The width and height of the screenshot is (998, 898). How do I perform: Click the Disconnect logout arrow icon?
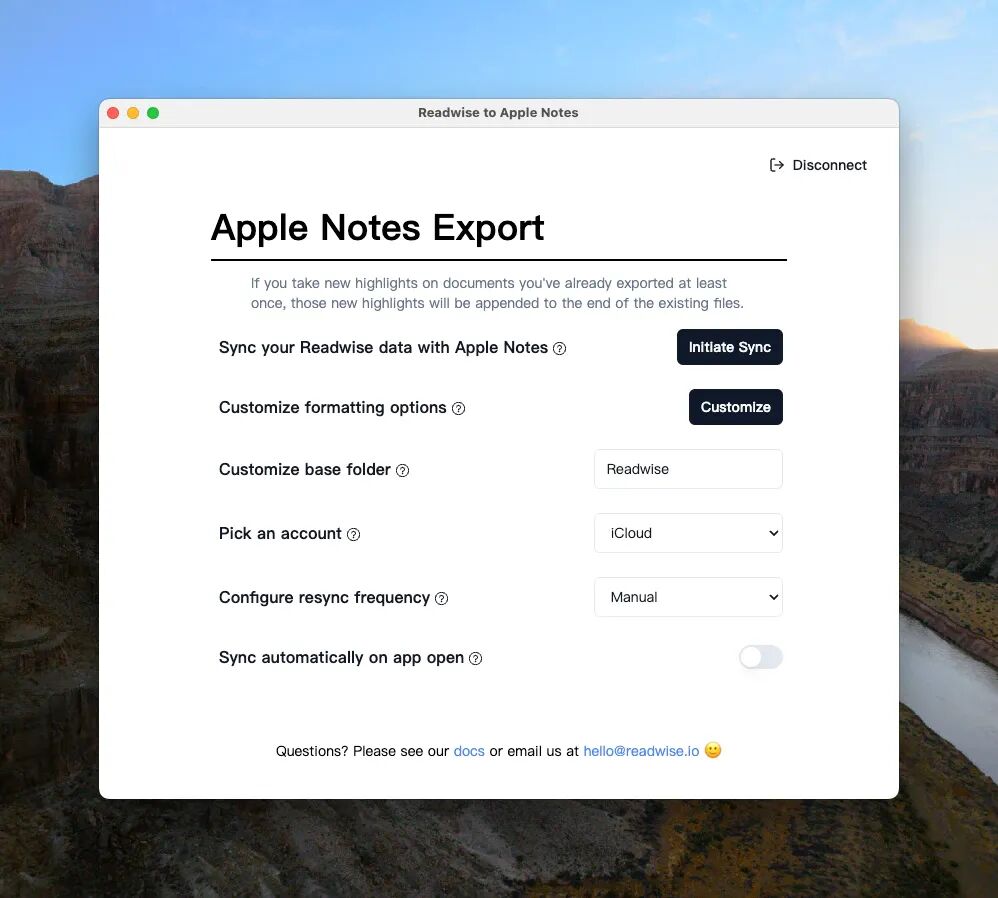click(777, 165)
